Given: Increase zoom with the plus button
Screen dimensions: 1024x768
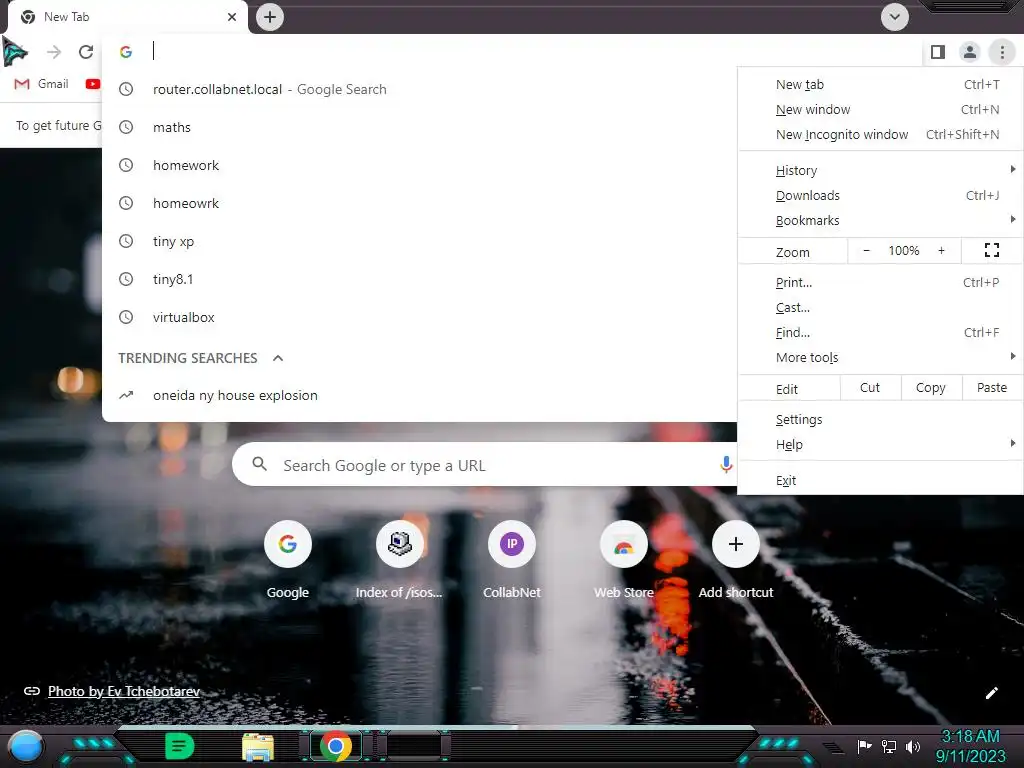Looking at the screenshot, I should click(x=941, y=251).
